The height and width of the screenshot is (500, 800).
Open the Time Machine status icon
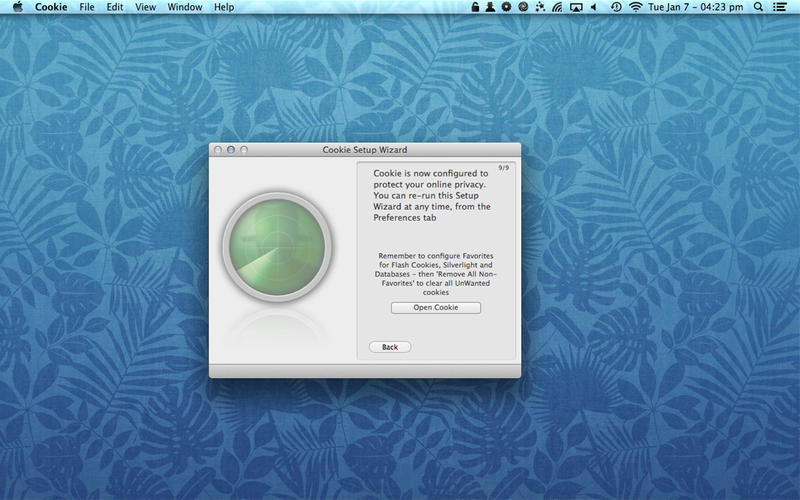pyautogui.click(x=616, y=7)
